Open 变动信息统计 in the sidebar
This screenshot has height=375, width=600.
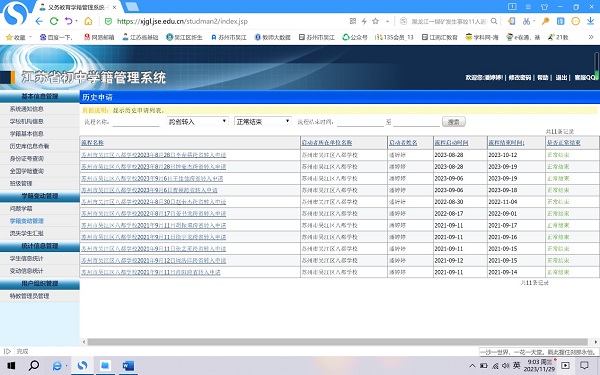click(x=27, y=271)
